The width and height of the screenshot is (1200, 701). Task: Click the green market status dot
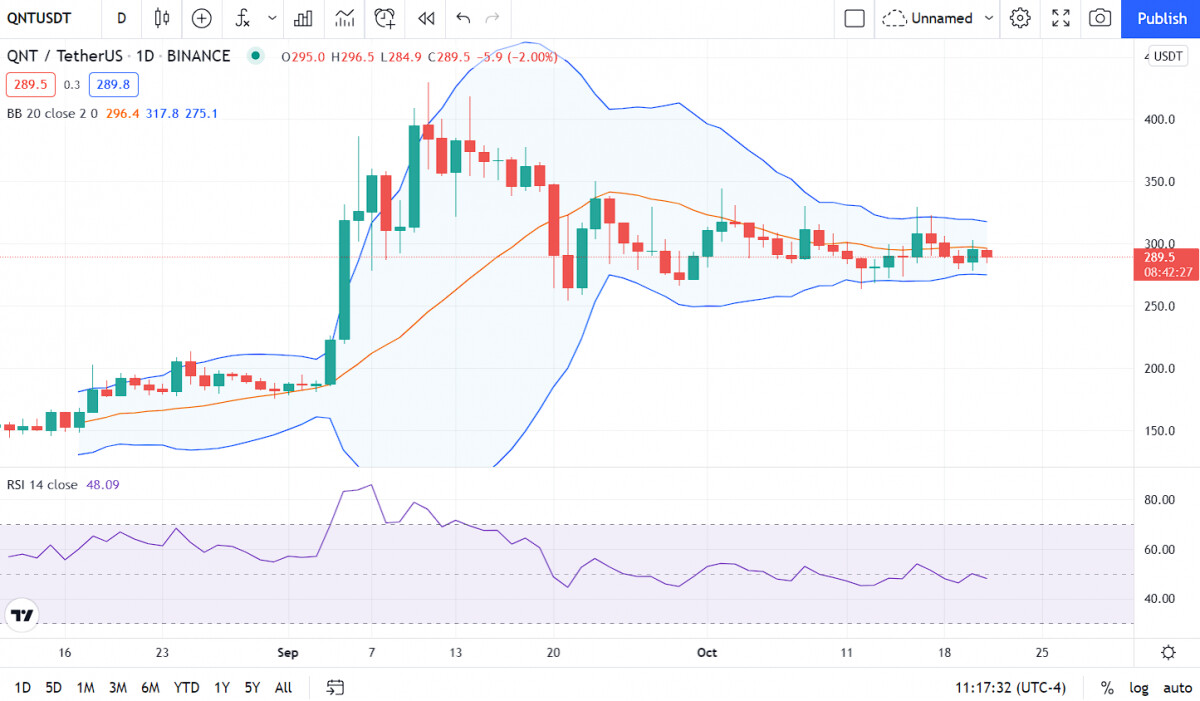(256, 56)
